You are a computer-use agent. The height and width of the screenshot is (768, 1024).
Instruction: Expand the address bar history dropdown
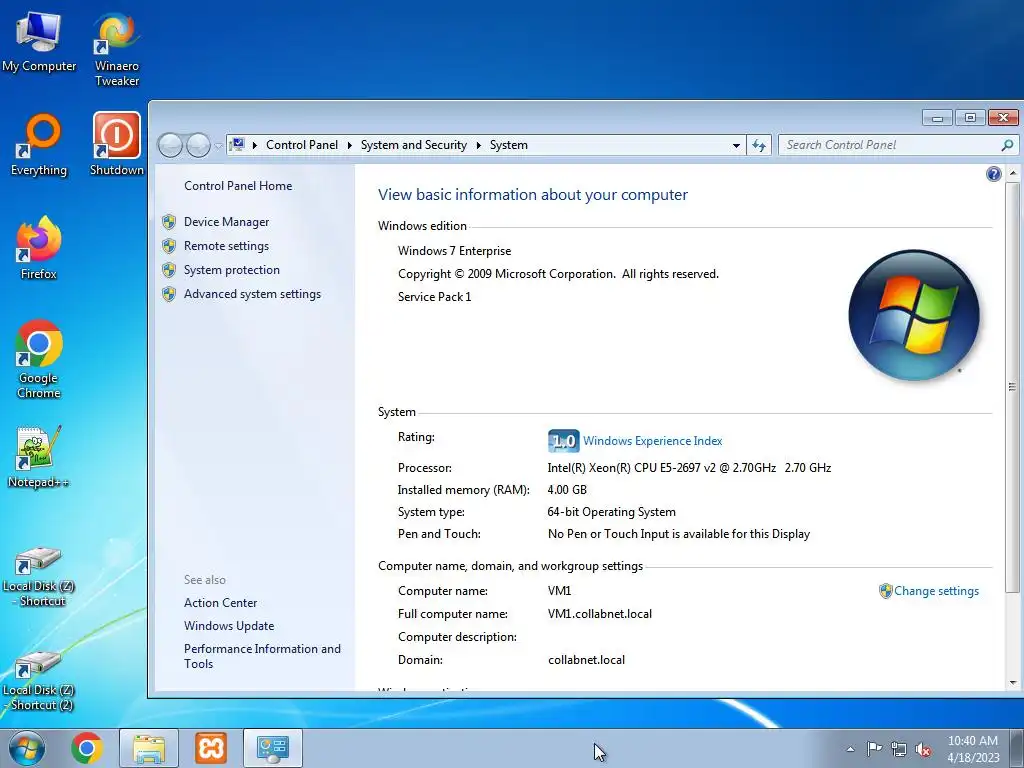click(x=736, y=145)
